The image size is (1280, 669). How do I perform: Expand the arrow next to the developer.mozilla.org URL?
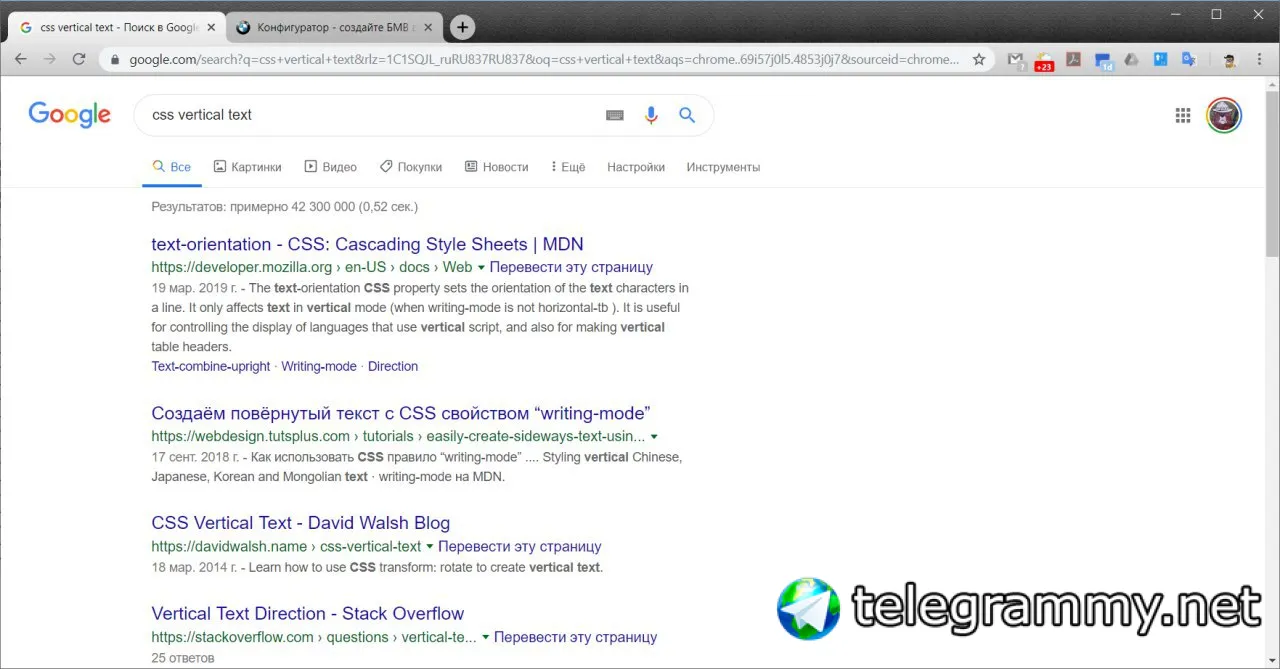(481, 268)
